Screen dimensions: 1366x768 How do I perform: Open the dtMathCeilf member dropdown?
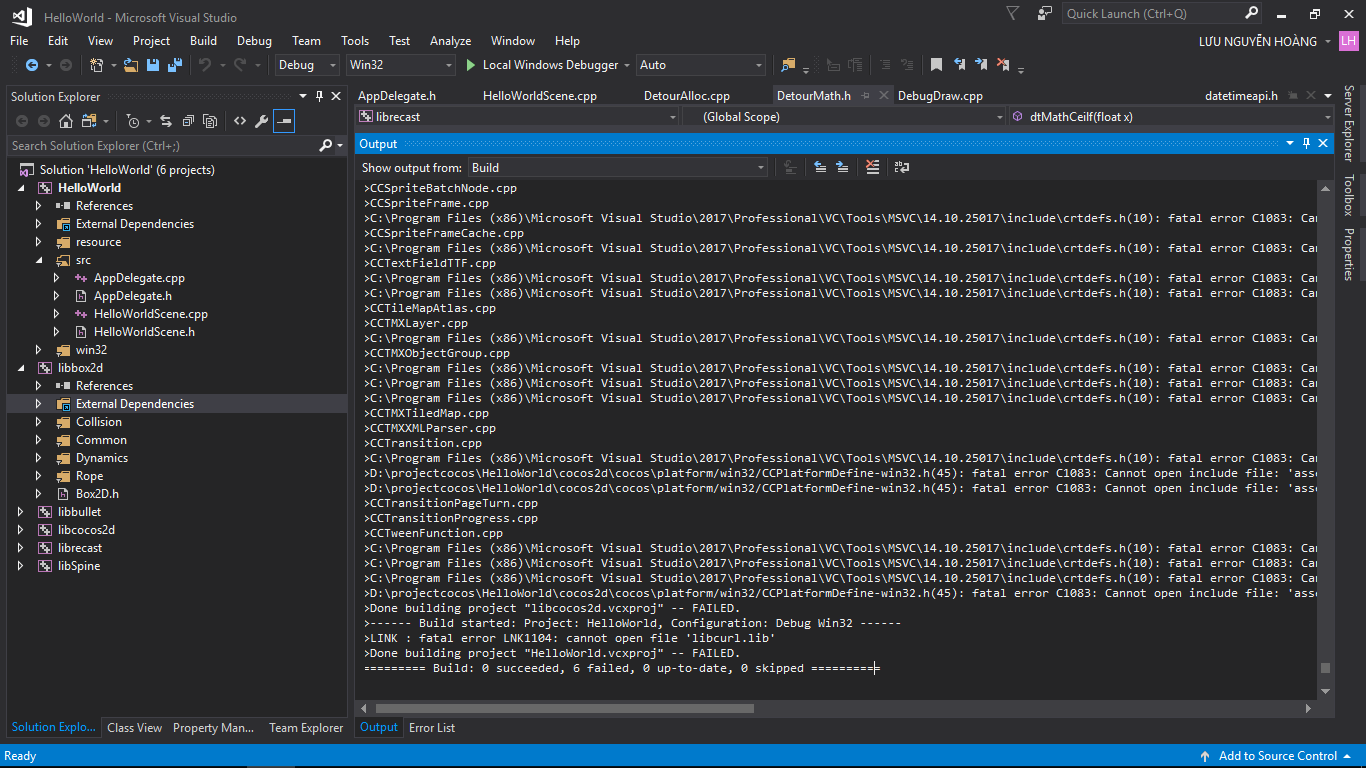click(x=1172, y=117)
